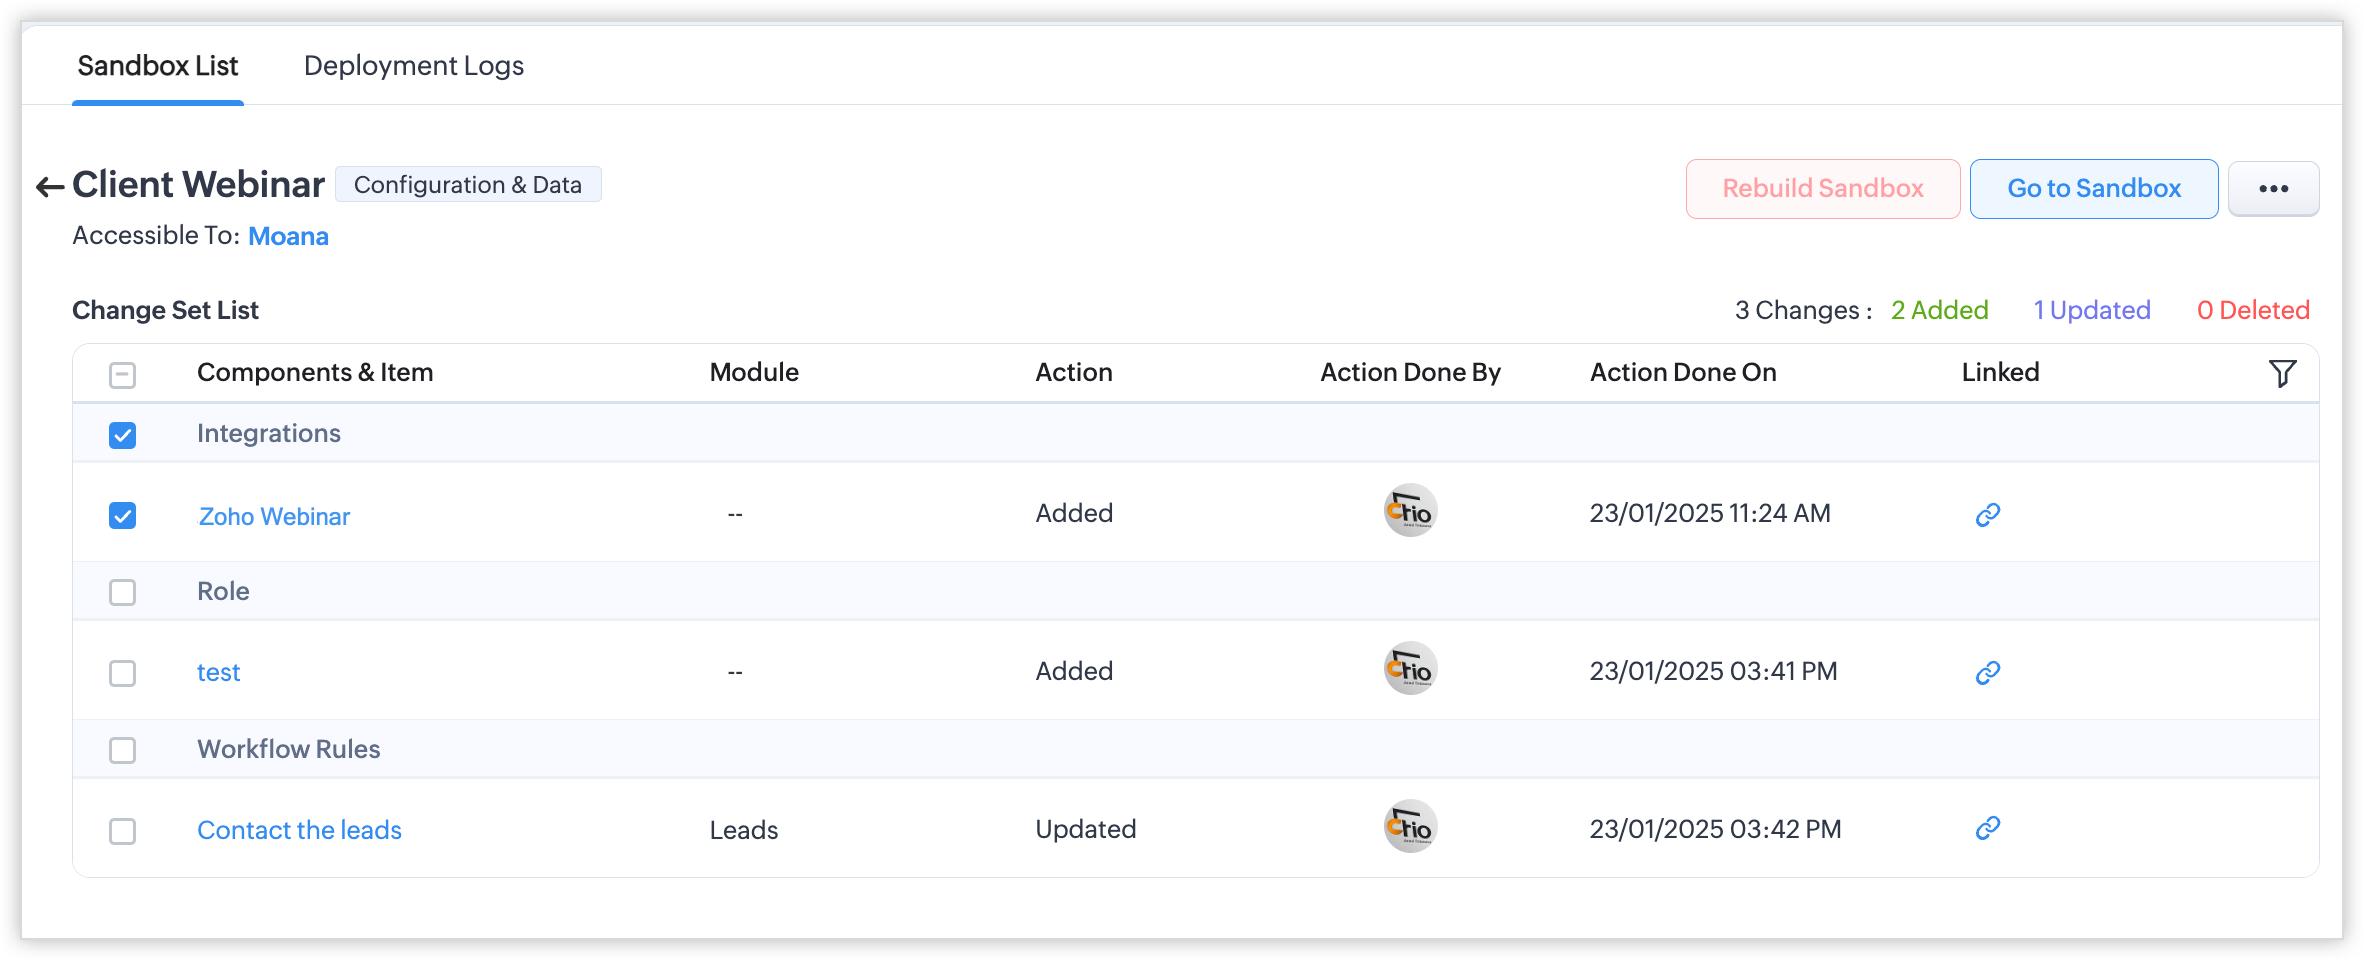Click the linked icon for Zoho Webinar

(x=1987, y=515)
